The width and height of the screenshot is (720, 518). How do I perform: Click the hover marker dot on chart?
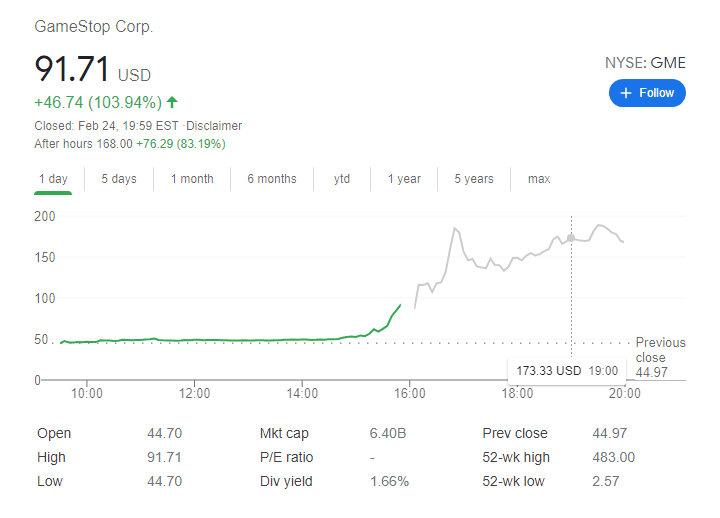(571, 238)
